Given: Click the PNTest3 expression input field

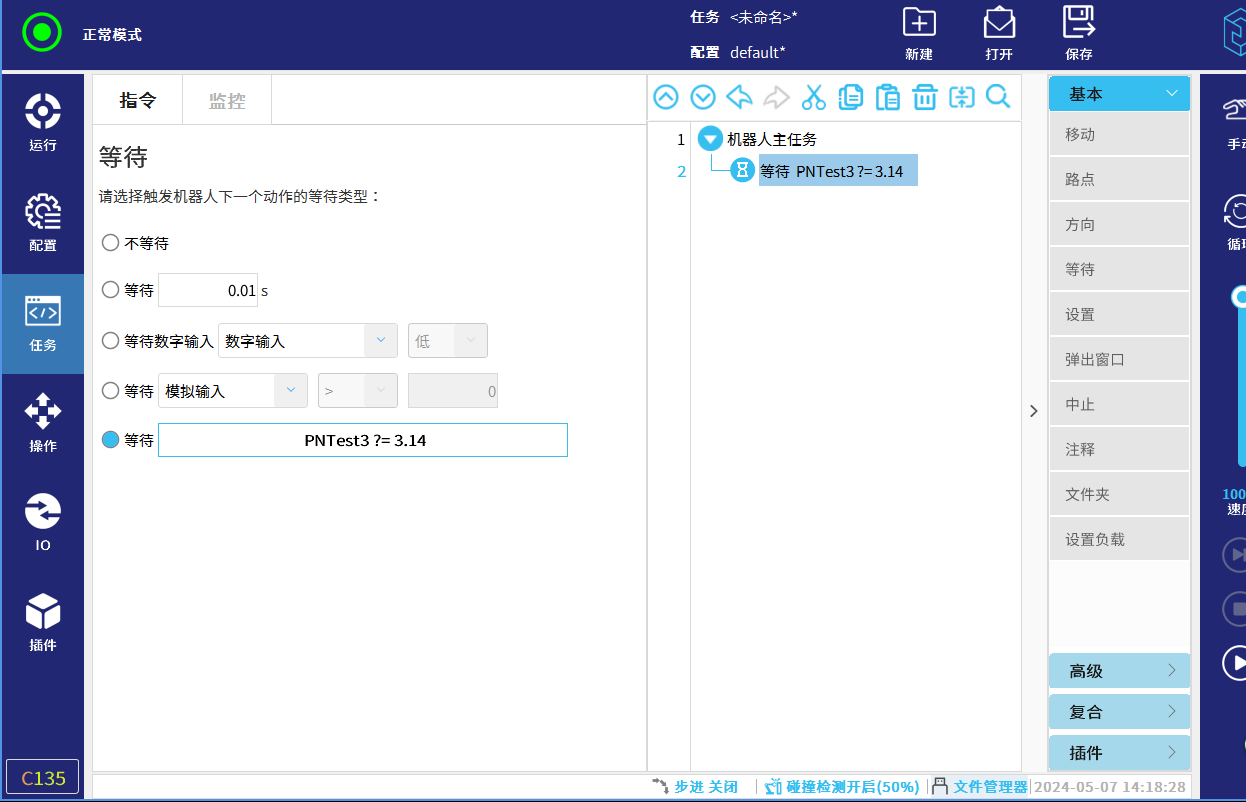Looking at the screenshot, I should pos(363,440).
